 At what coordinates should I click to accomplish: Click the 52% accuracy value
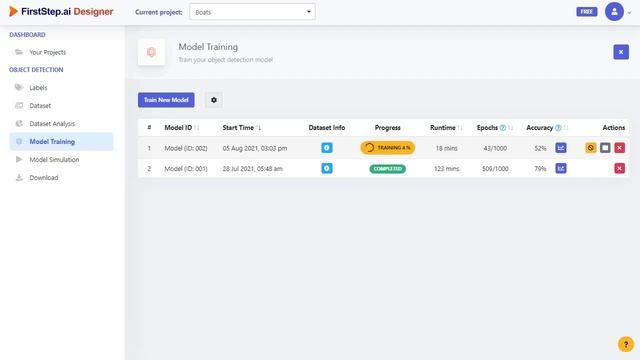point(540,148)
